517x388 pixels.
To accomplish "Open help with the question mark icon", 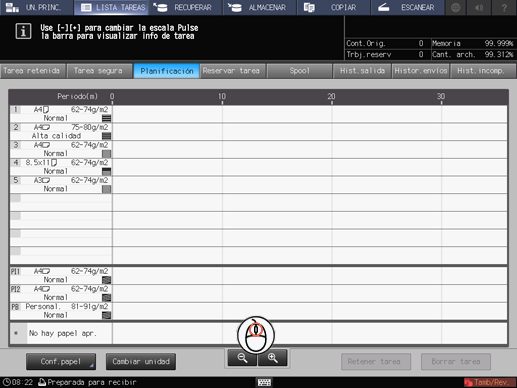I will (x=504, y=7).
